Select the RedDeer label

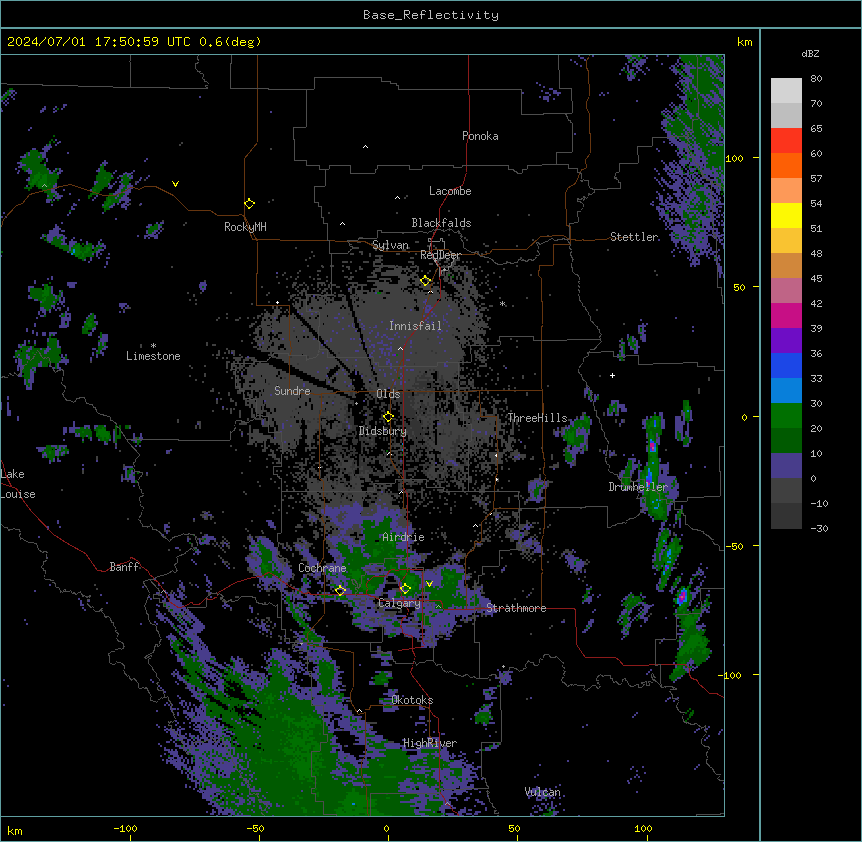[440, 255]
